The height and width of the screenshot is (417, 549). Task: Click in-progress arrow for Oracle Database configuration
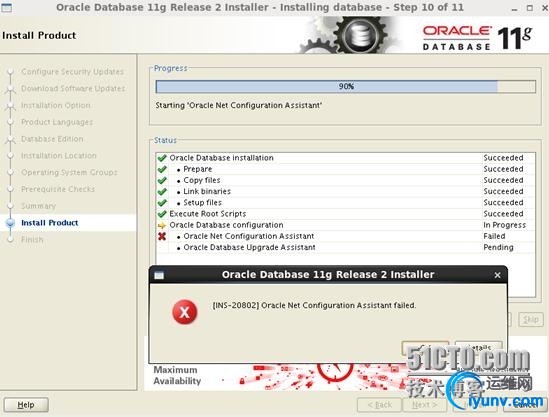coord(162,225)
